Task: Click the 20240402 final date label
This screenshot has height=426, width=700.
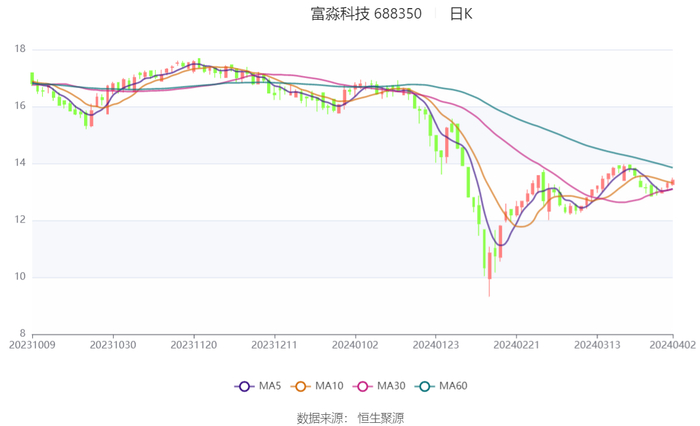Action: pos(671,344)
